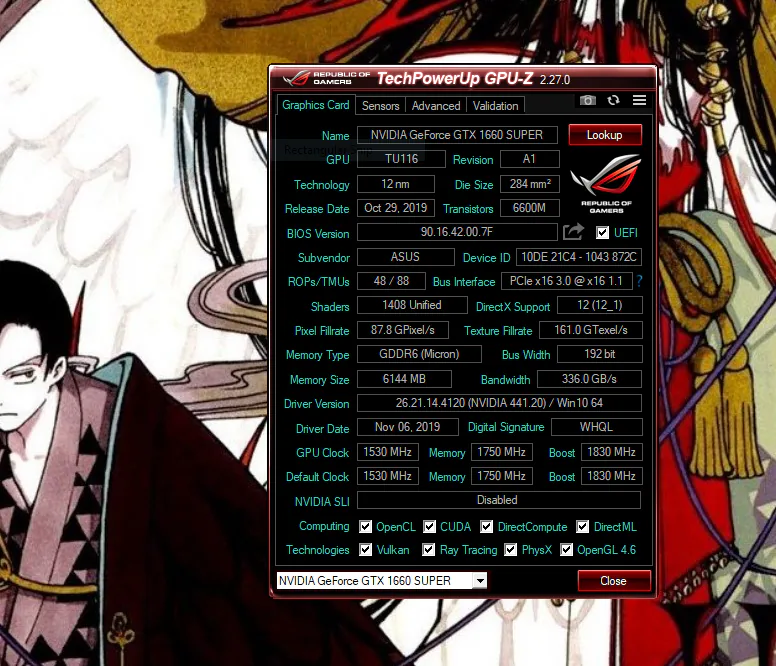Click the GPU Clock row Boost 1830 MHz value

(612, 452)
